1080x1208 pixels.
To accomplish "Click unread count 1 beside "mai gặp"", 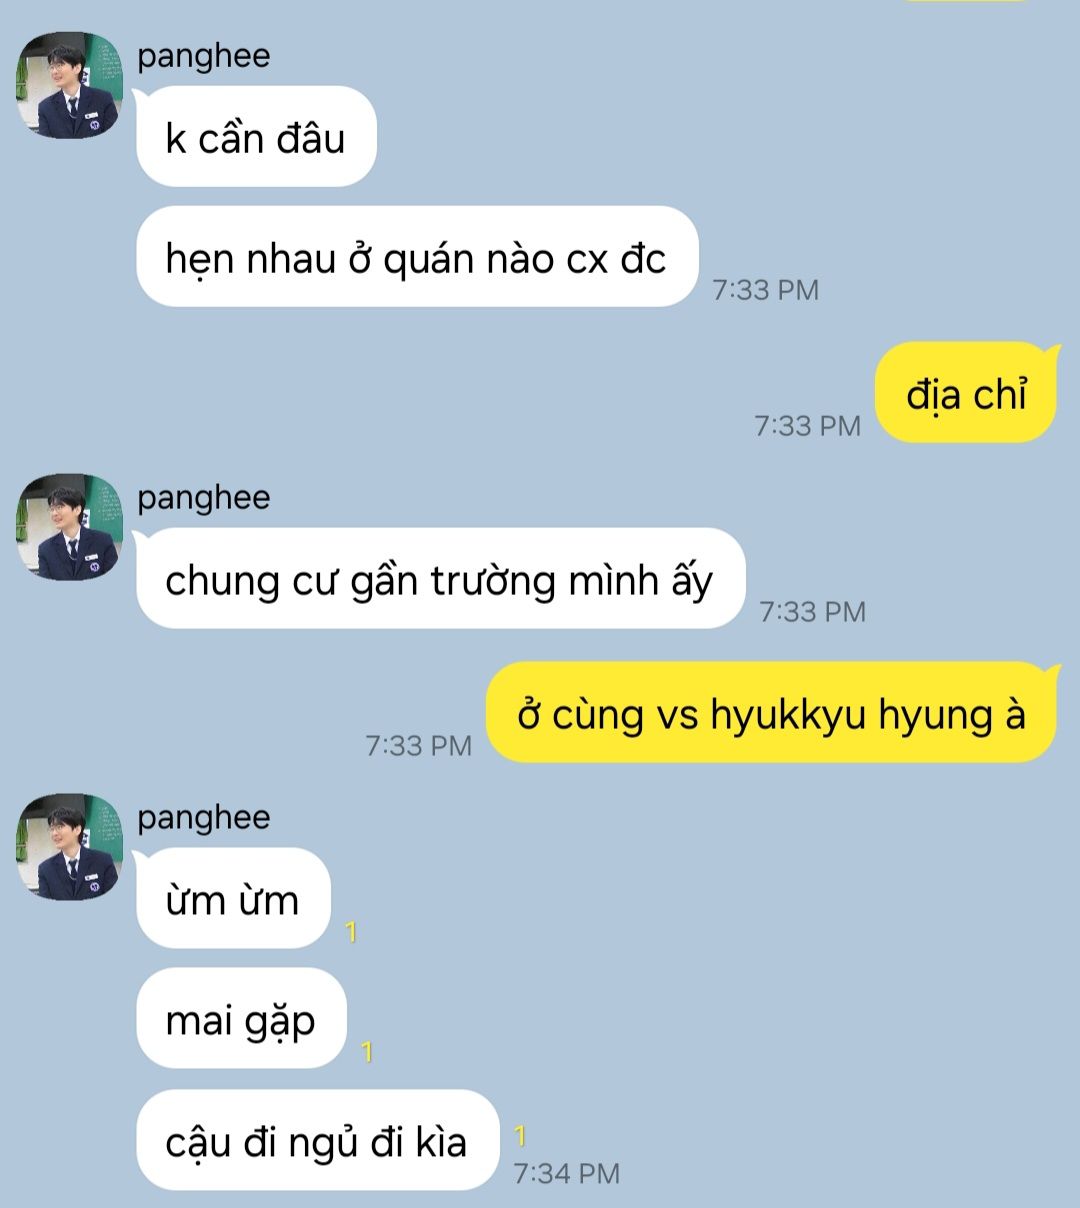I will click(367, 1052).
